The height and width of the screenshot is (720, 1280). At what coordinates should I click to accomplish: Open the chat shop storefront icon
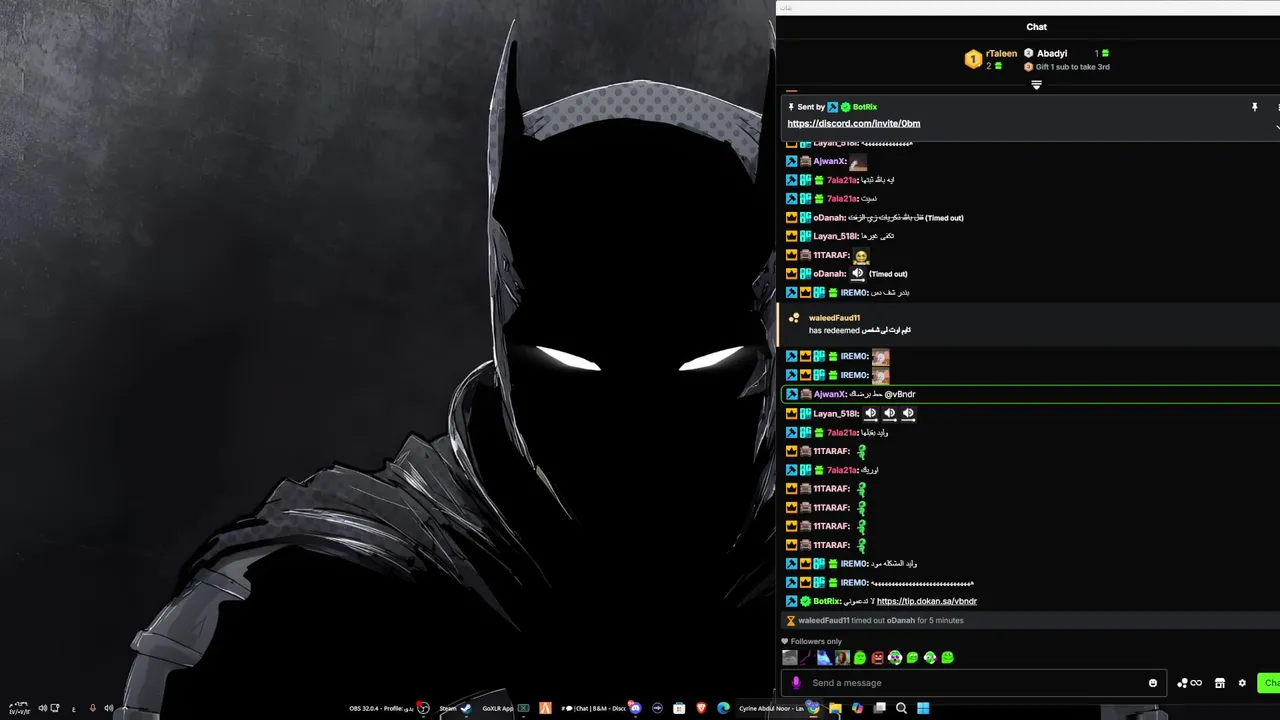coord(1220,683)
